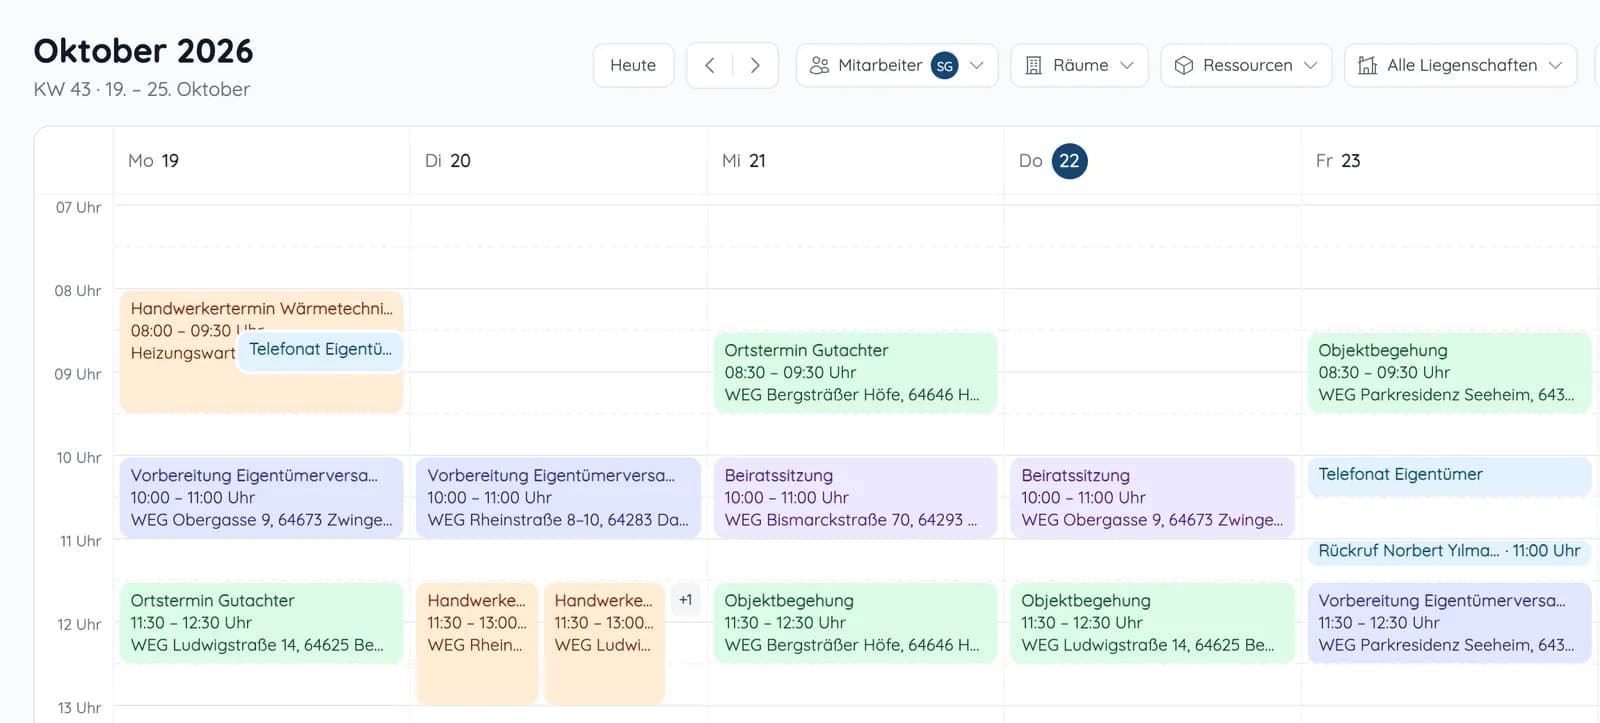Open the Telefonat Eigentümer event on Monday
This screenshot has height=723, width=1600.
click(321, 350)
